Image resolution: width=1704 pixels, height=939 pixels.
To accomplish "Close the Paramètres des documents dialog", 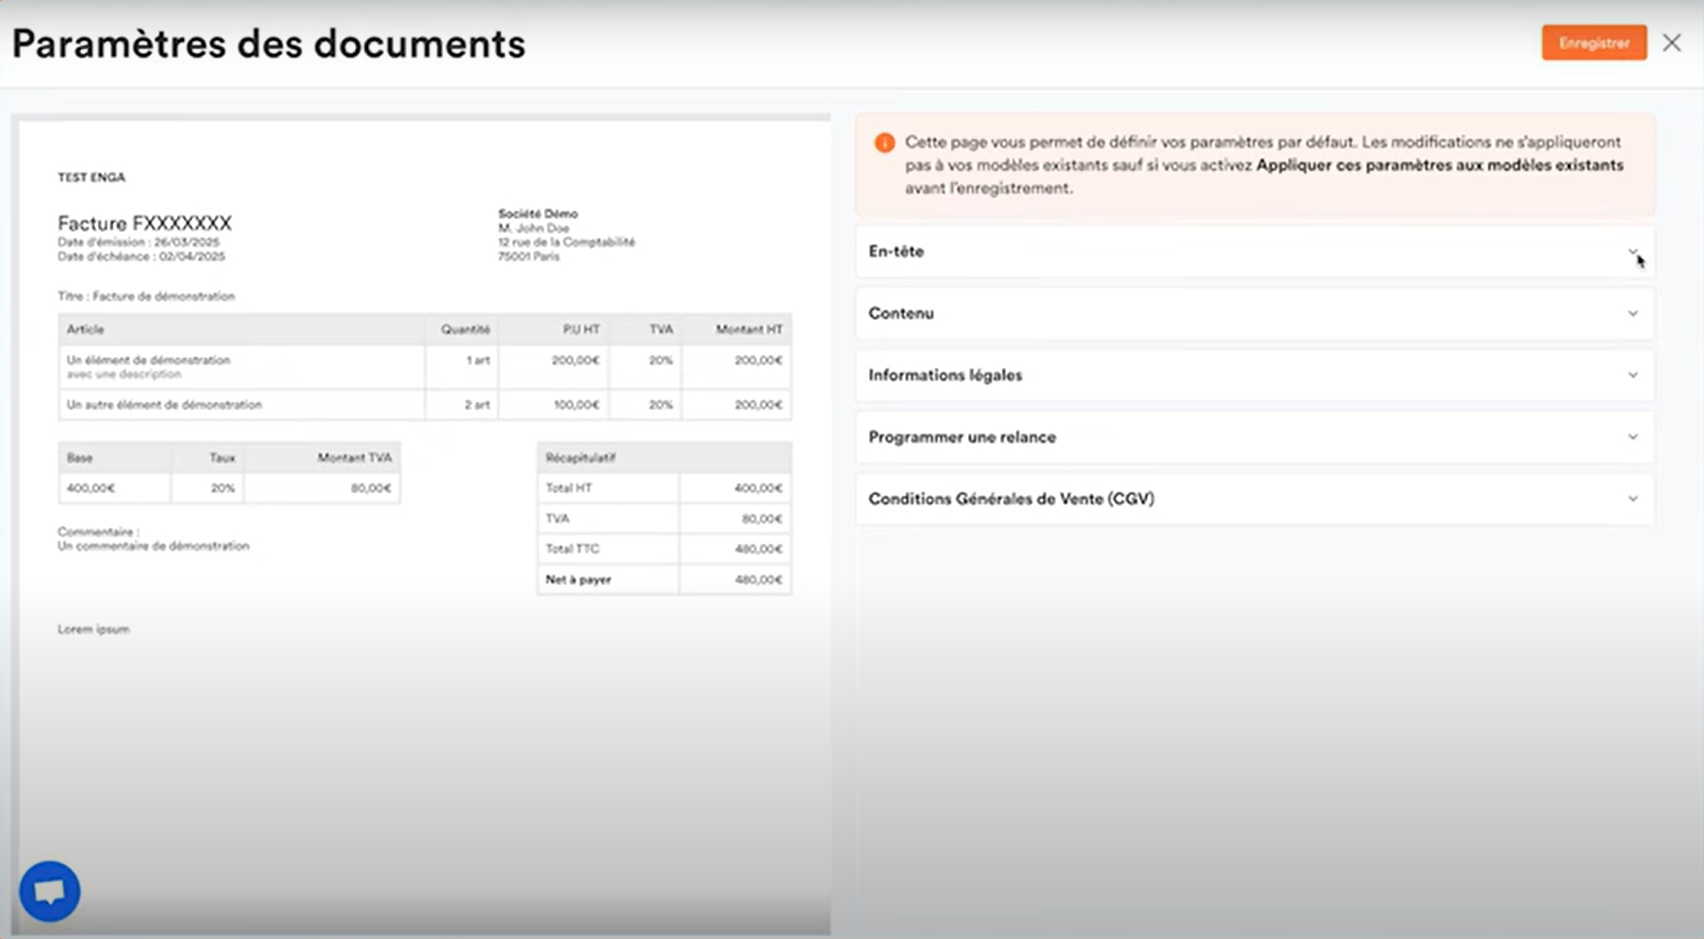I will [1671, 43].
